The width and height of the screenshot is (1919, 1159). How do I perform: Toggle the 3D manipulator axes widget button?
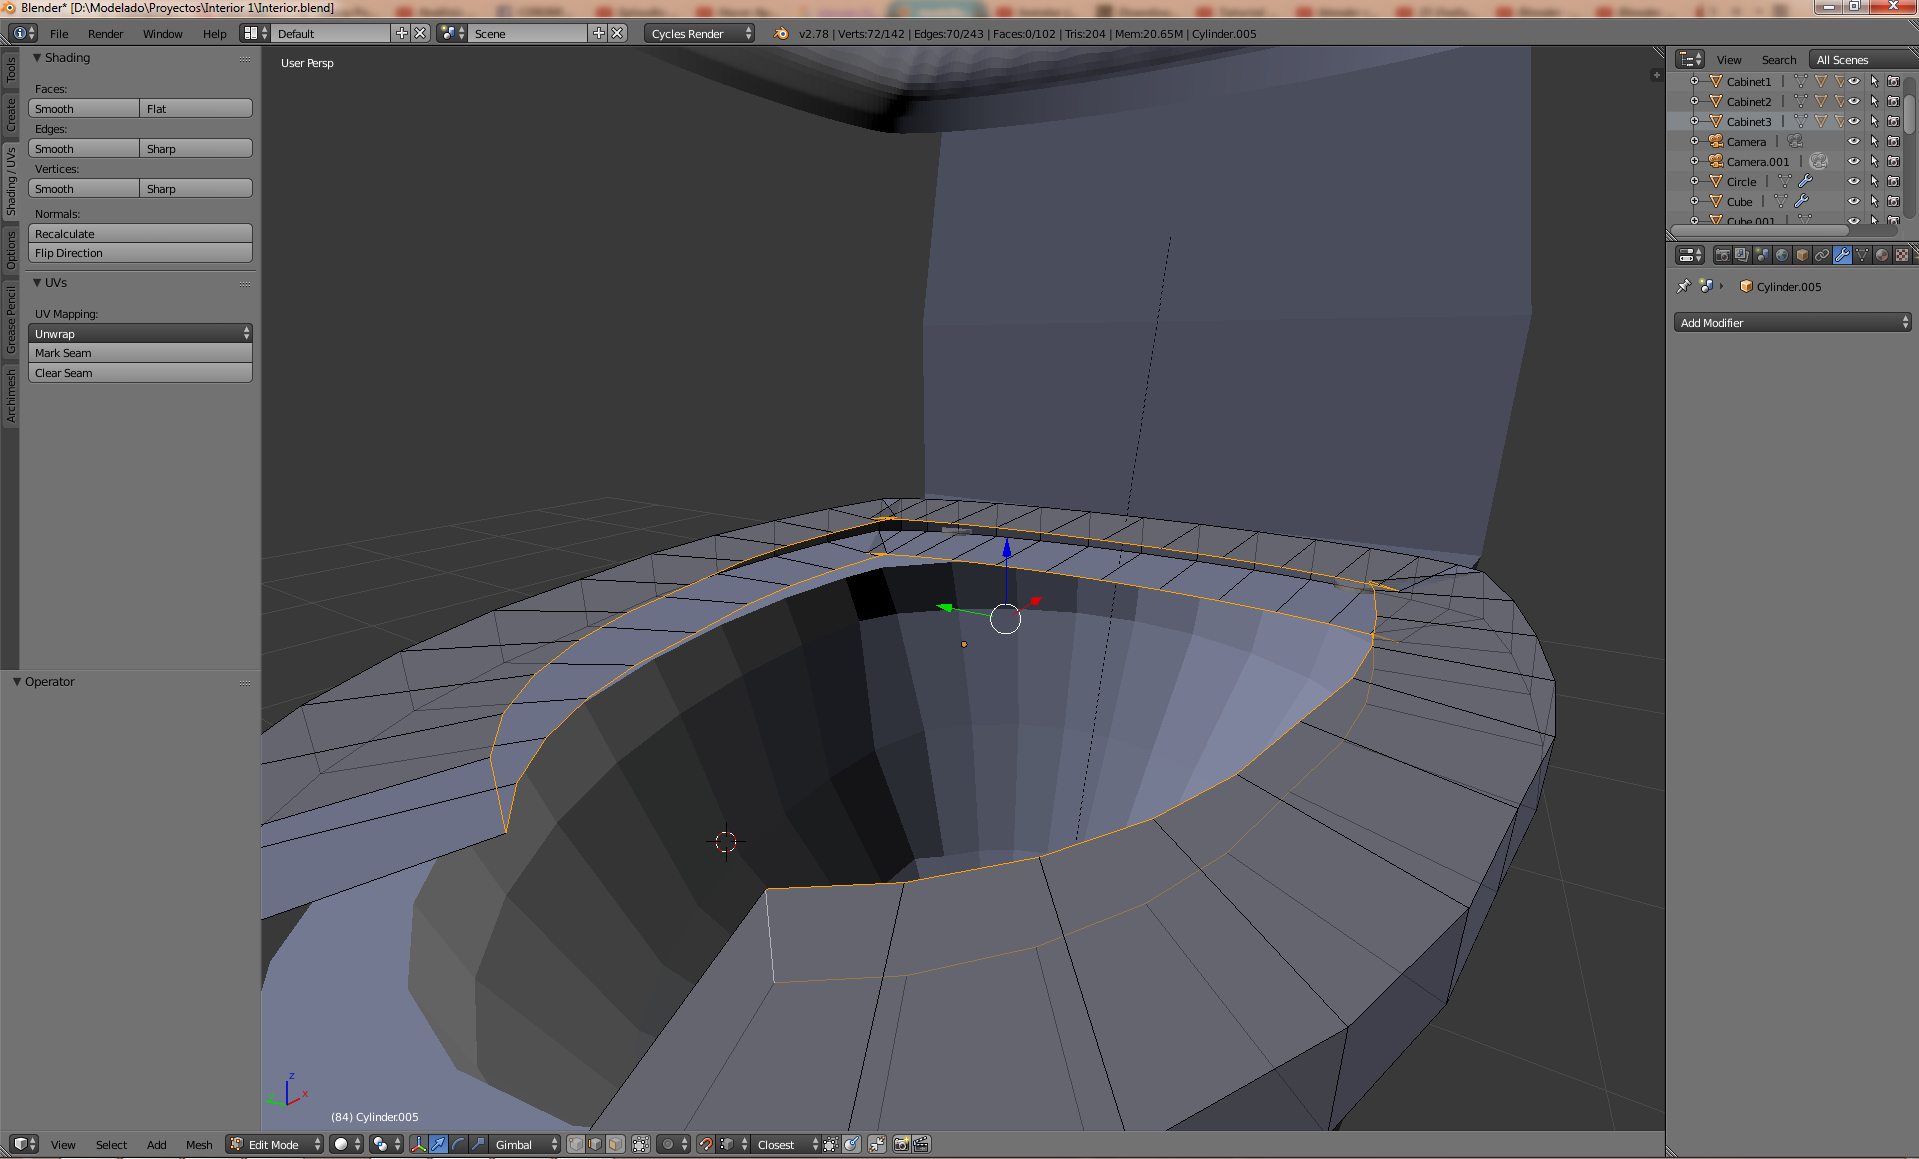(x=418, y=1144)
